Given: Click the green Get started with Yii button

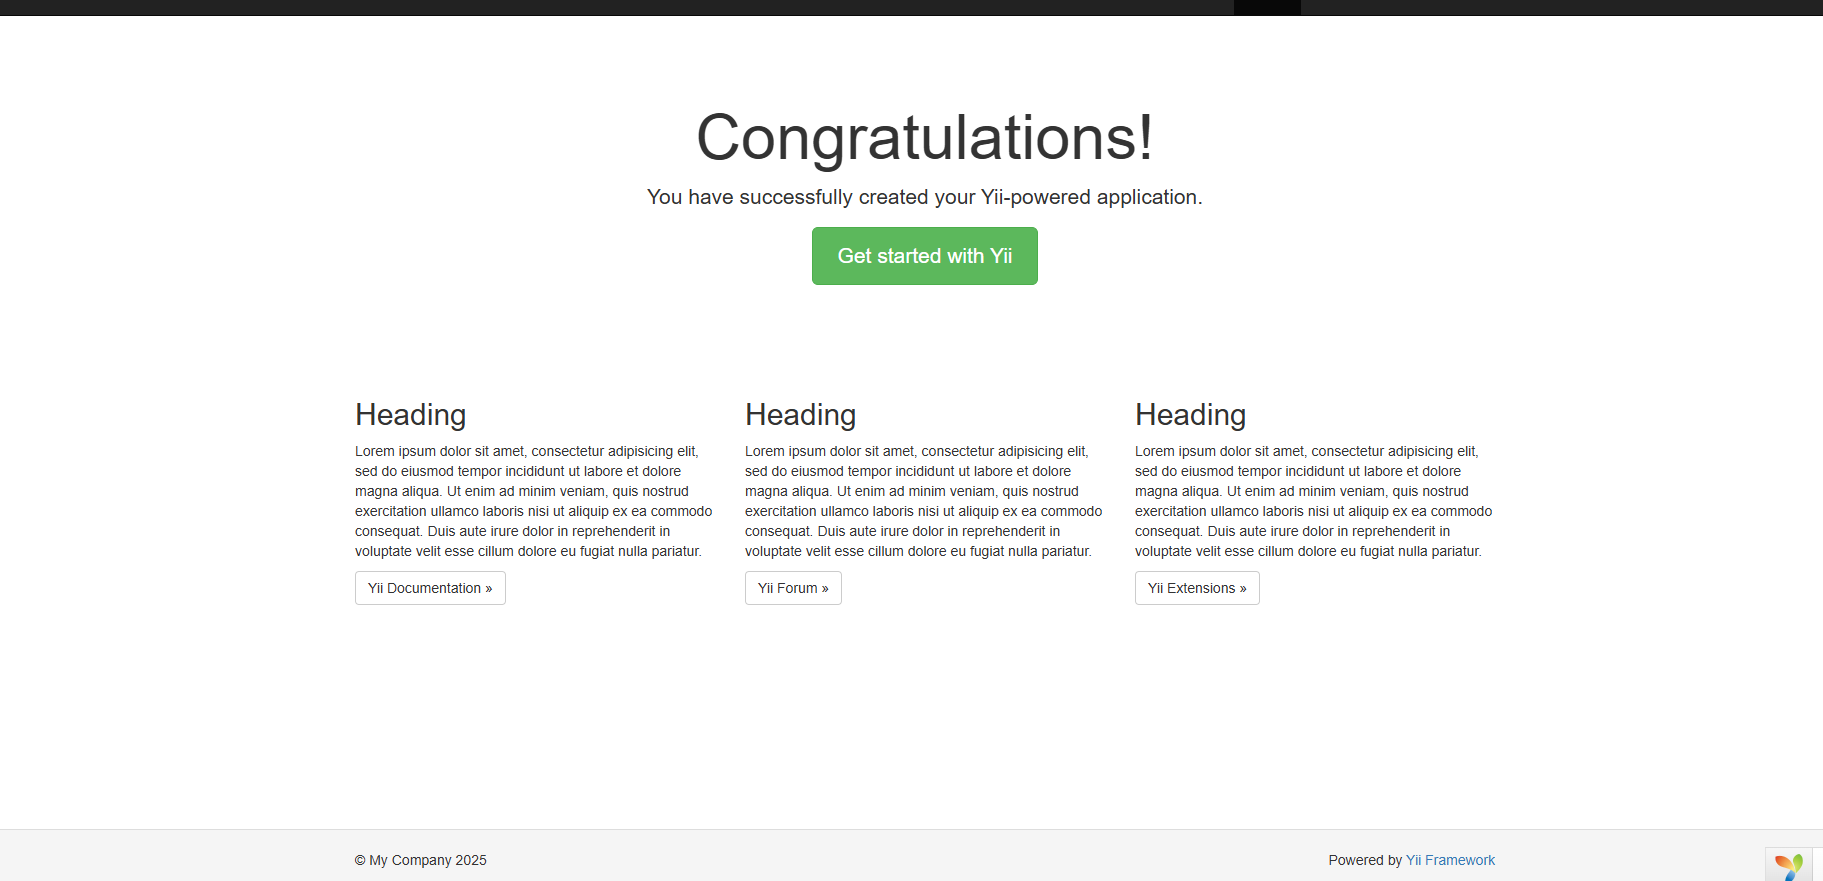Looking at the screenshot, I should [924, 256].
